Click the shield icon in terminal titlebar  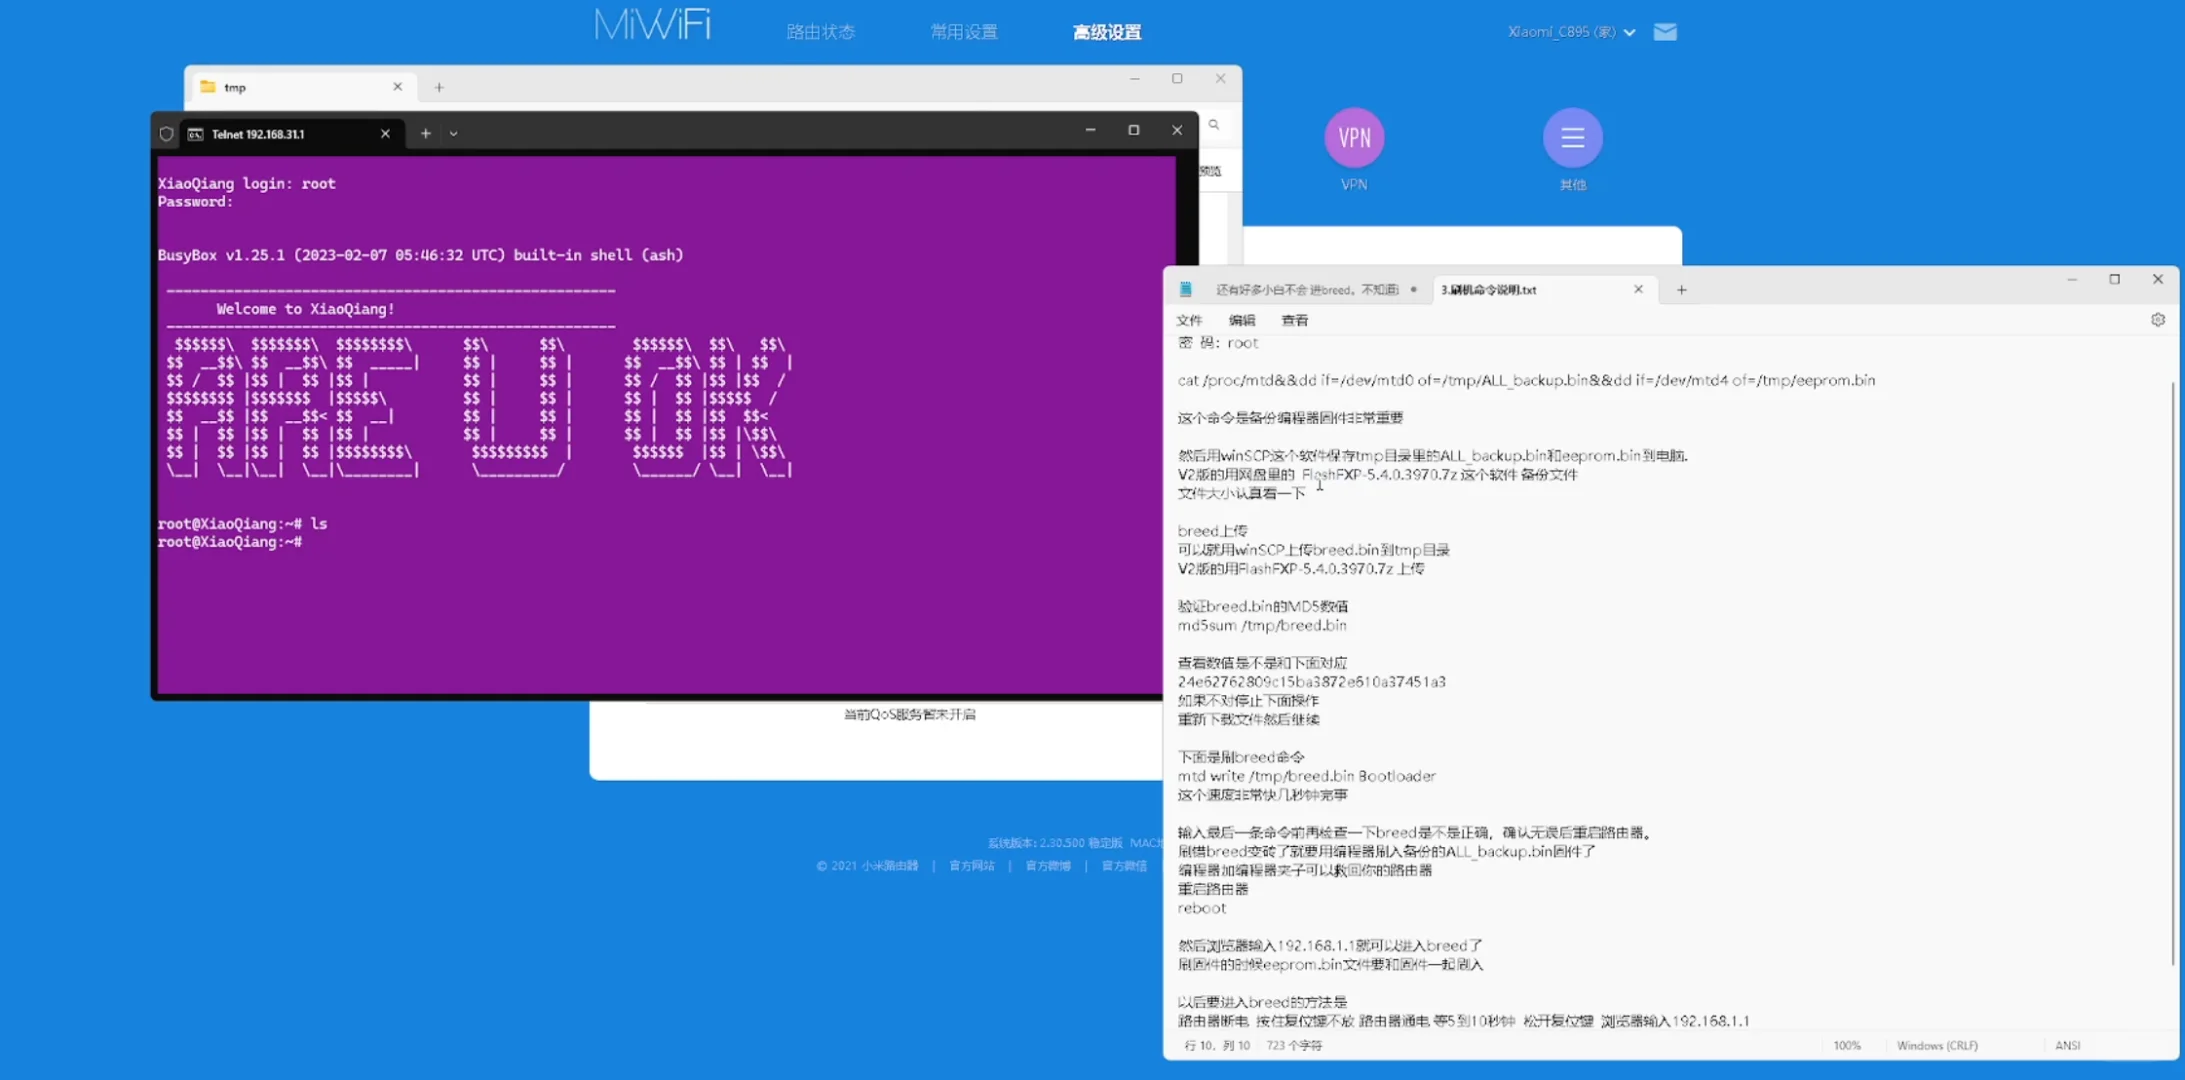(x=167, y=133)
